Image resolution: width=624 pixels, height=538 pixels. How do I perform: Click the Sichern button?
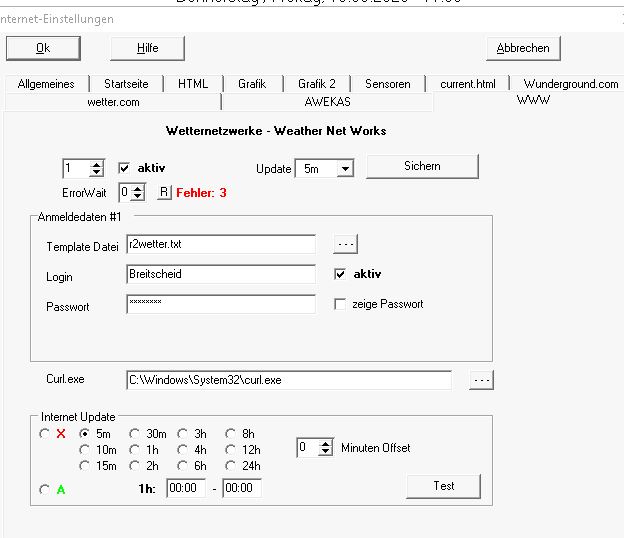[422, 166]
